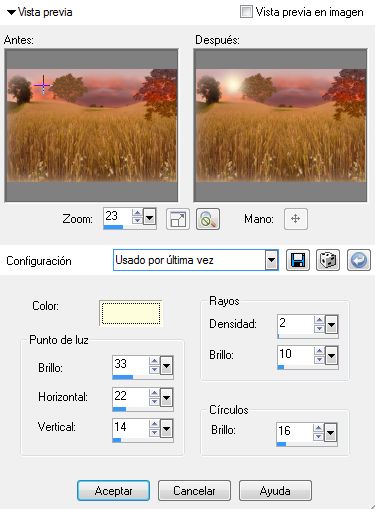Select the Mano pan tool icon

pos(296,219)
